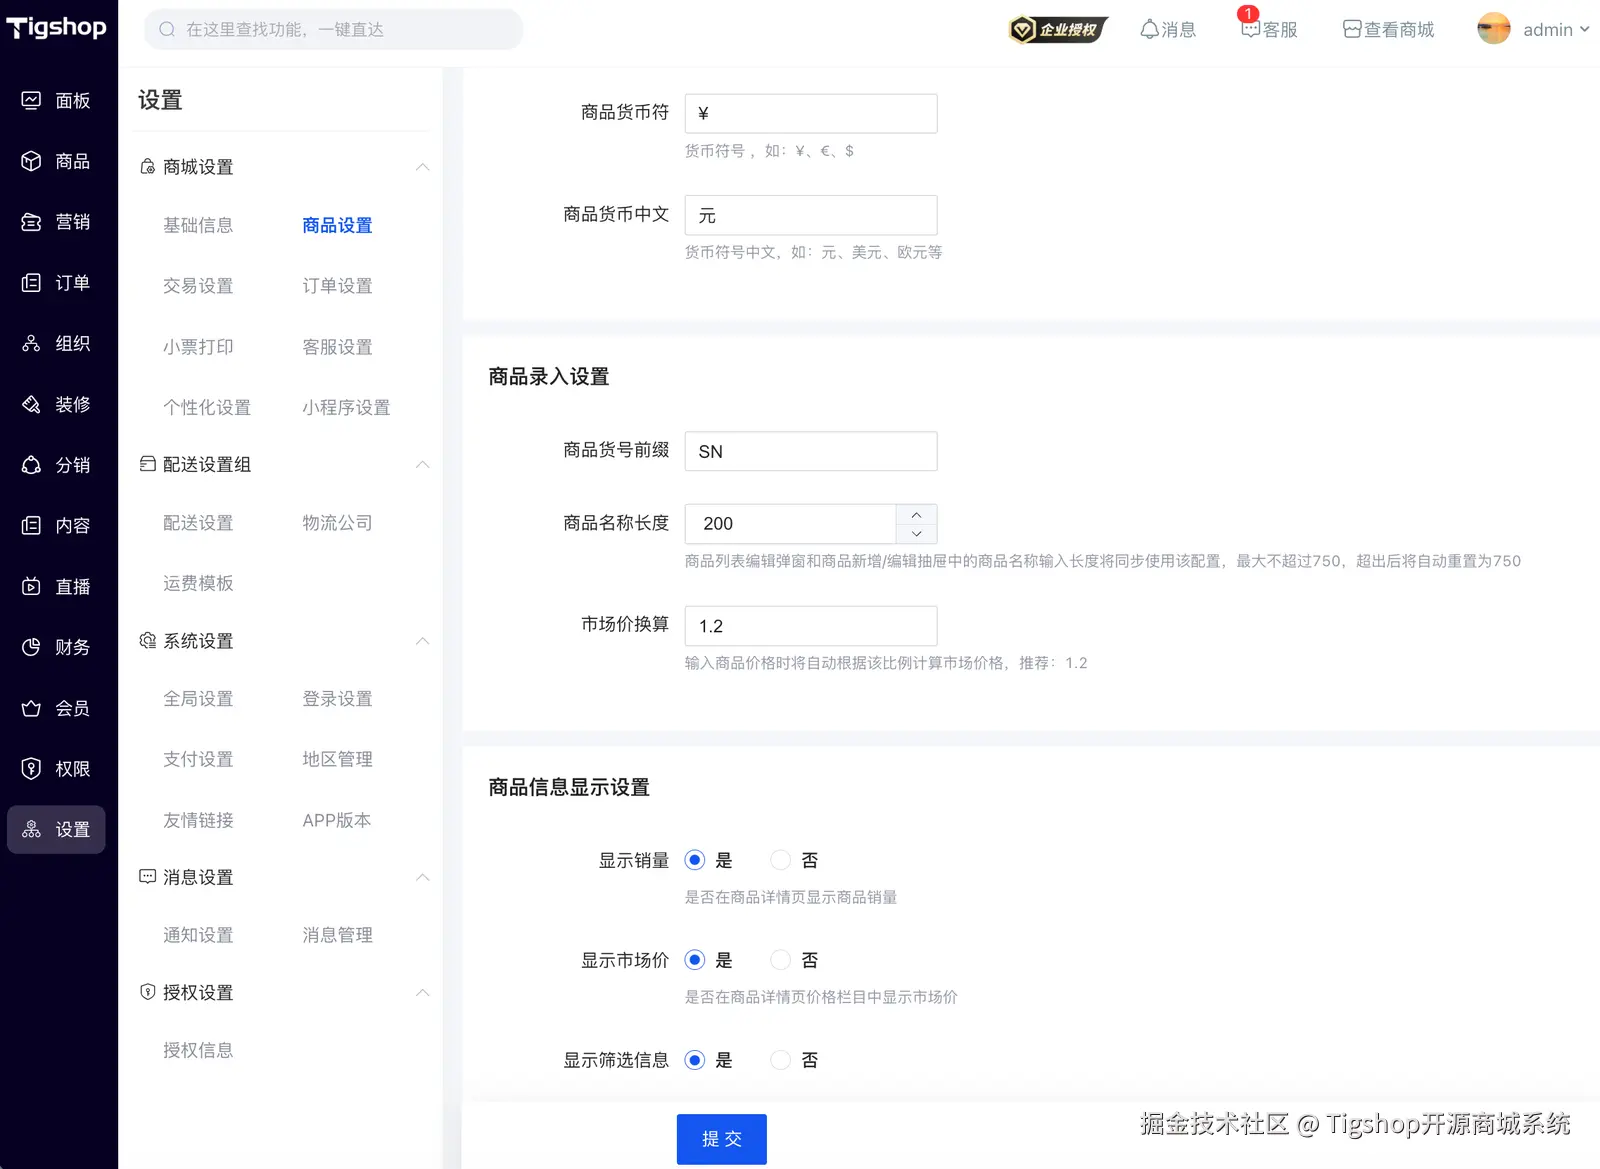This screenshot has width=1600, height=1169.
Task: Focus the 商品货币符 input field
Action: click(x=811, y=113)
